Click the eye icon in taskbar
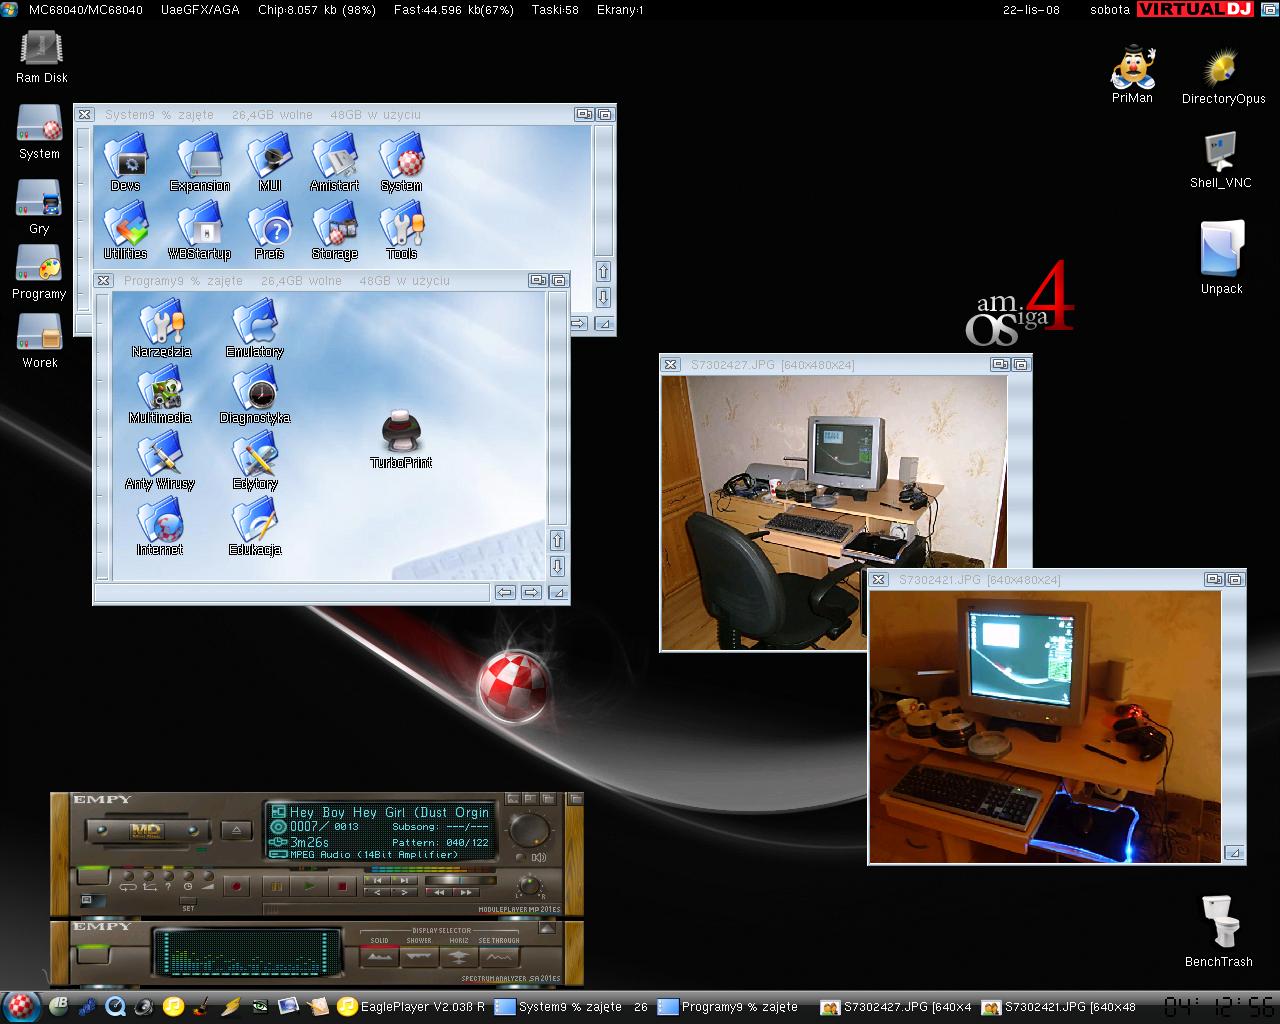Screen dimensions: 1280x1024 259,1007
